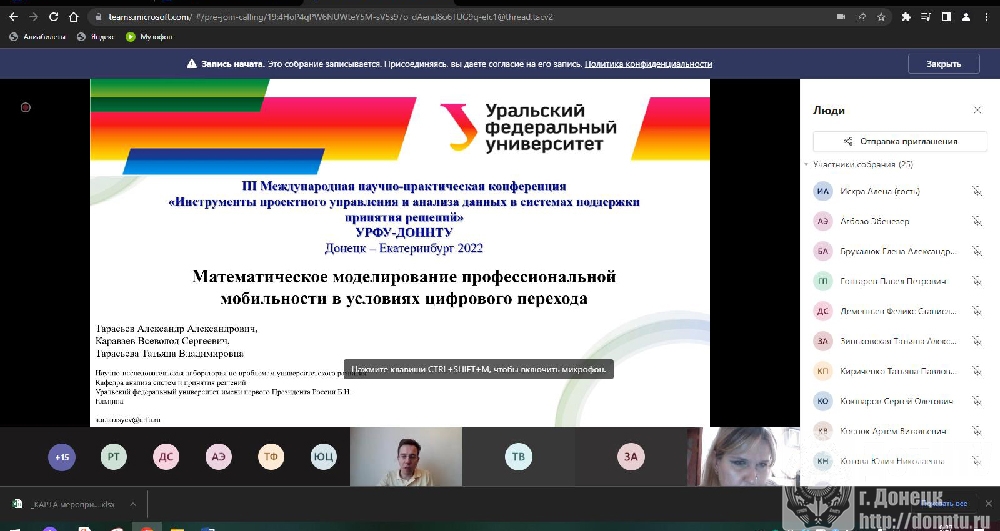This screenshot has width=1000, height=531.
Task: Select the РТ participant avatar
Action: pos(114,457)
